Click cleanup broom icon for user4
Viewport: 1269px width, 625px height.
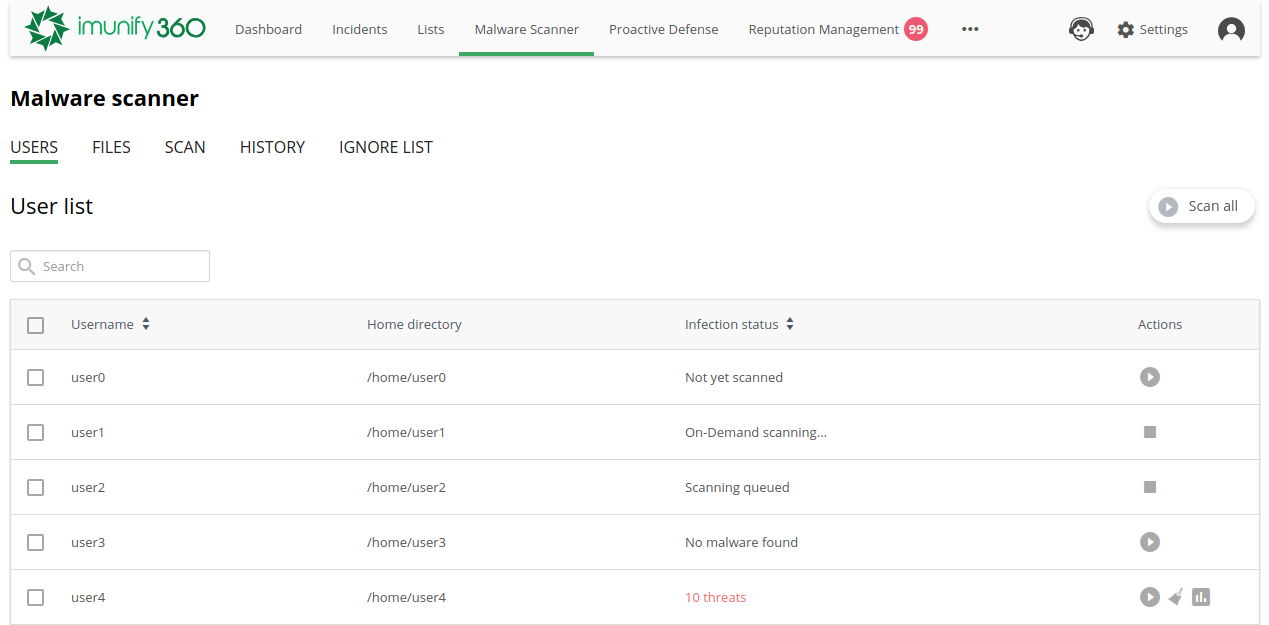1176,597
